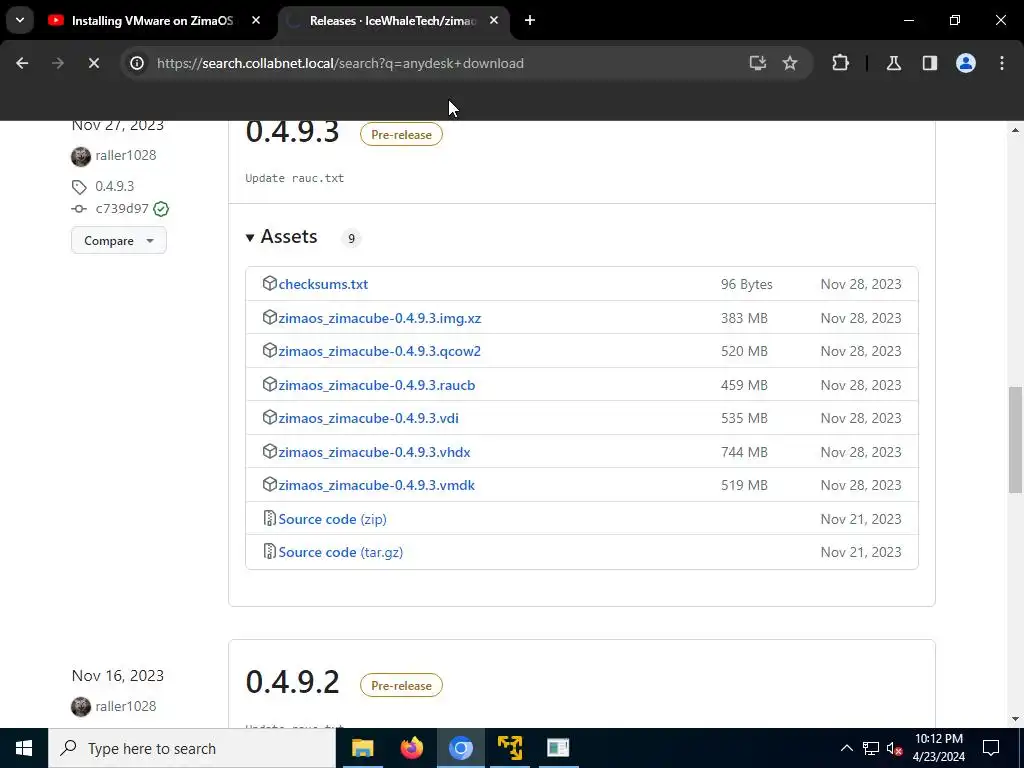Open File Explorer from taskbar
This screenshot has width=1024, height=768.
pyautogui.click(x=362, y=748)
